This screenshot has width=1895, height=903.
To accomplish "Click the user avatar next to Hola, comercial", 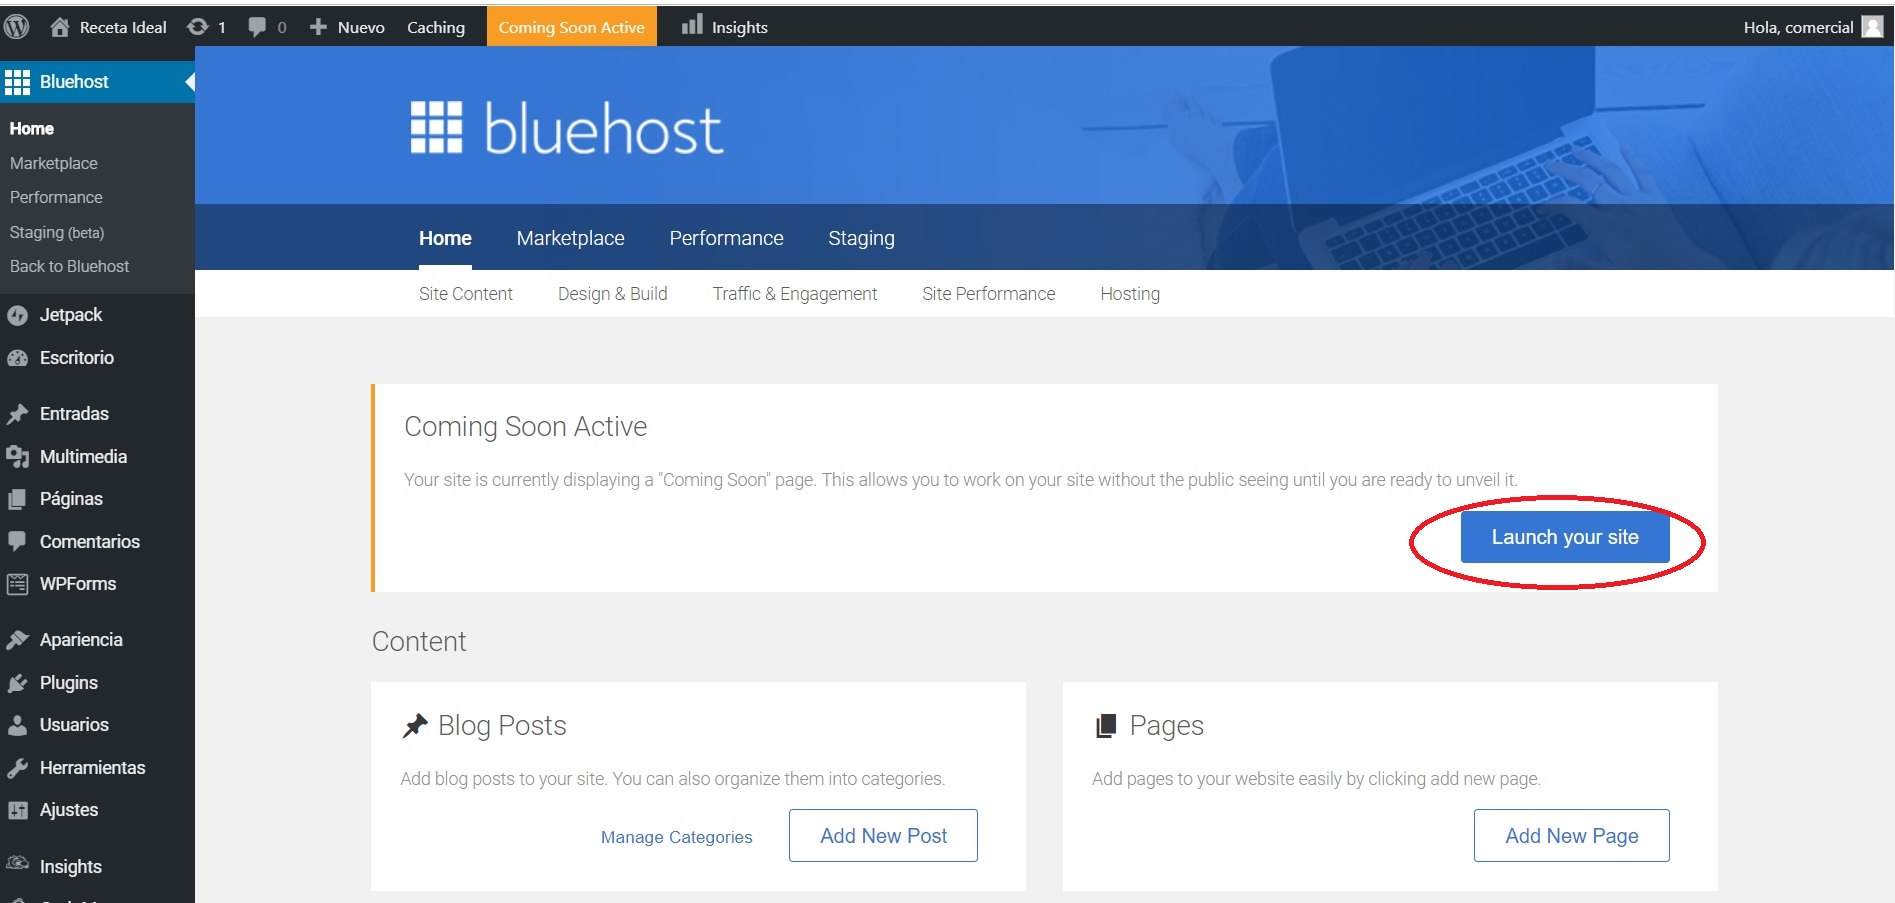I will [1872, 27].
